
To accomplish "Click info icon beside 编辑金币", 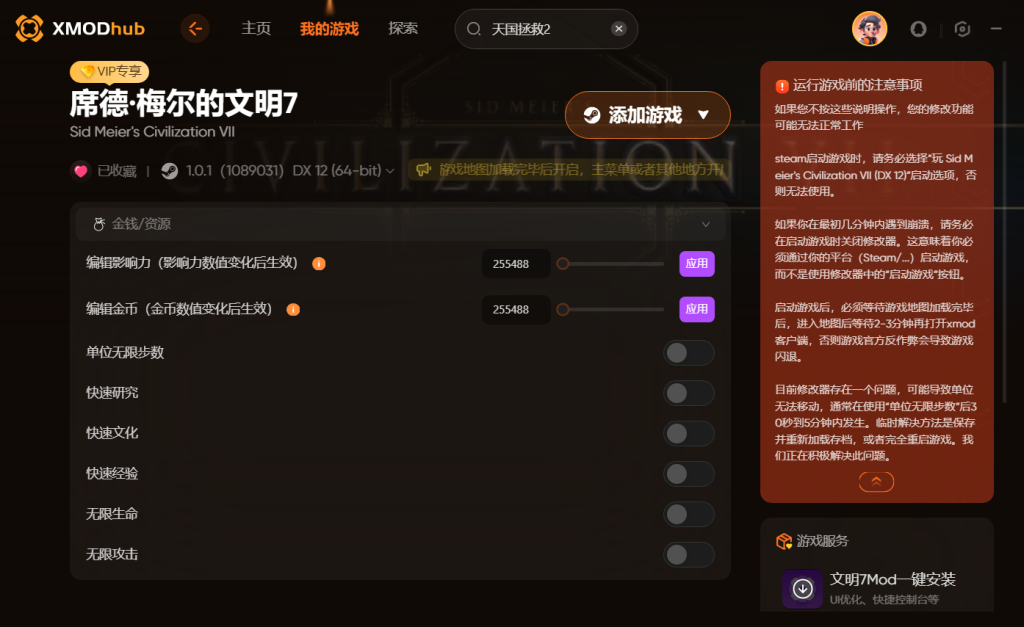I will pos(293,310).
